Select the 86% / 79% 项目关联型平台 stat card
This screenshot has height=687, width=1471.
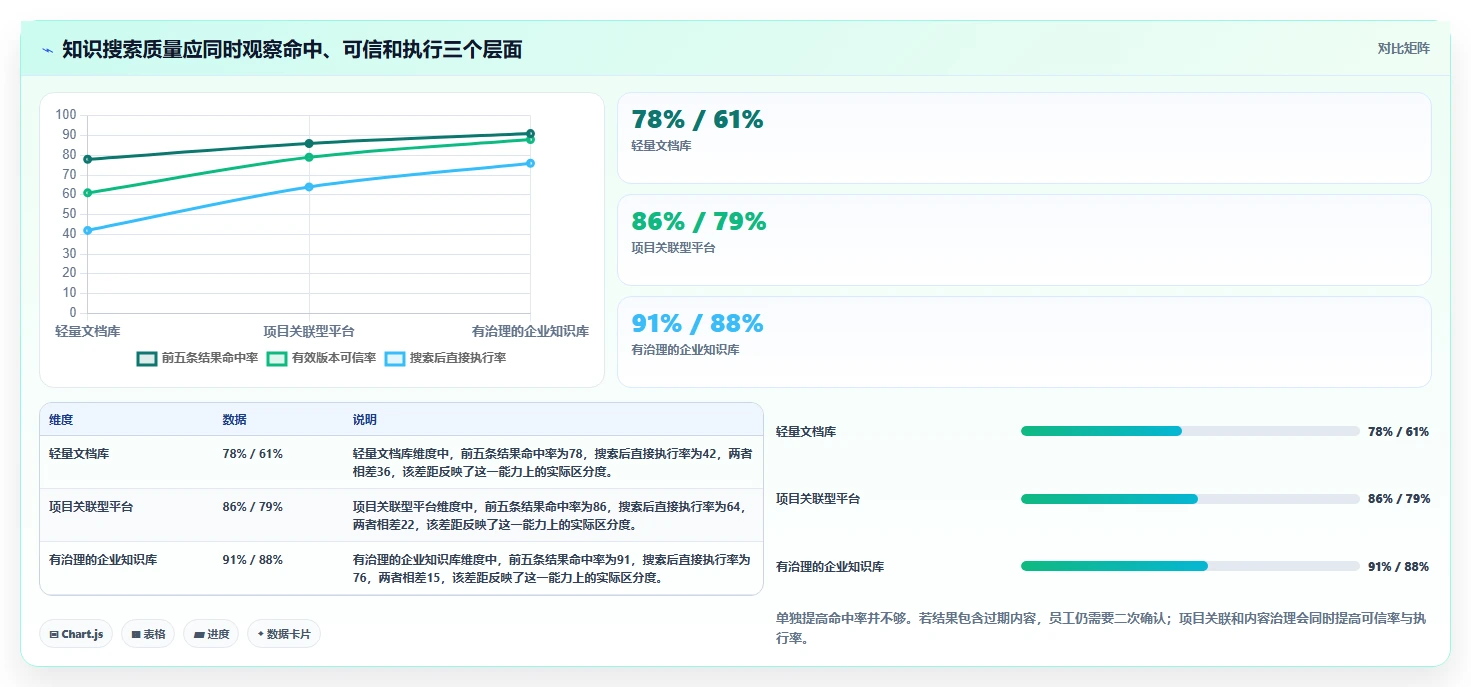point(1024,240)
